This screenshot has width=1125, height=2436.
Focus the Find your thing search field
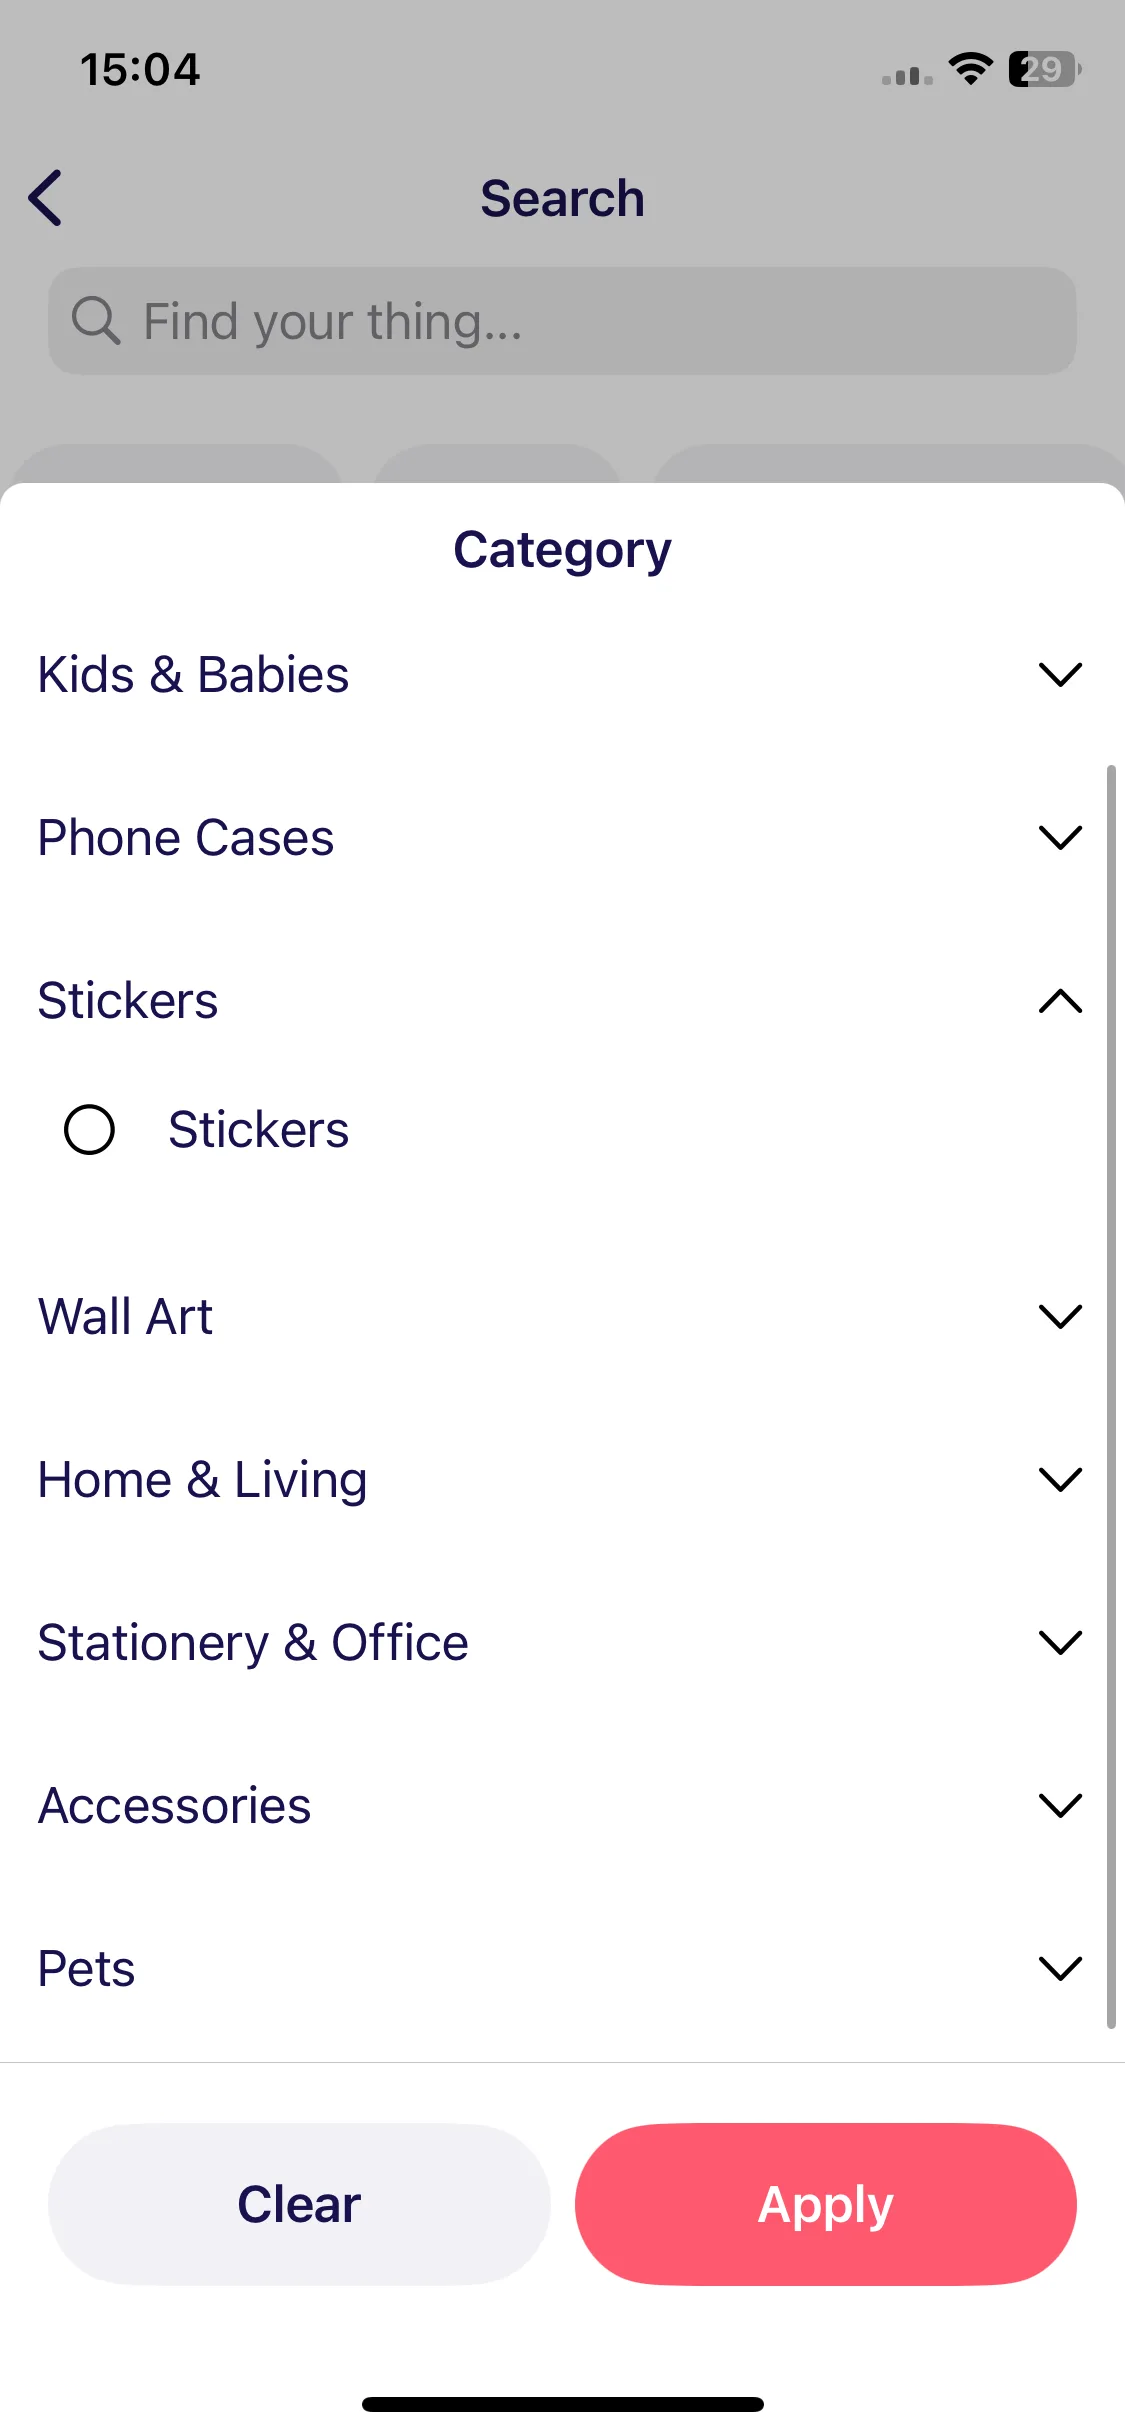562,321
